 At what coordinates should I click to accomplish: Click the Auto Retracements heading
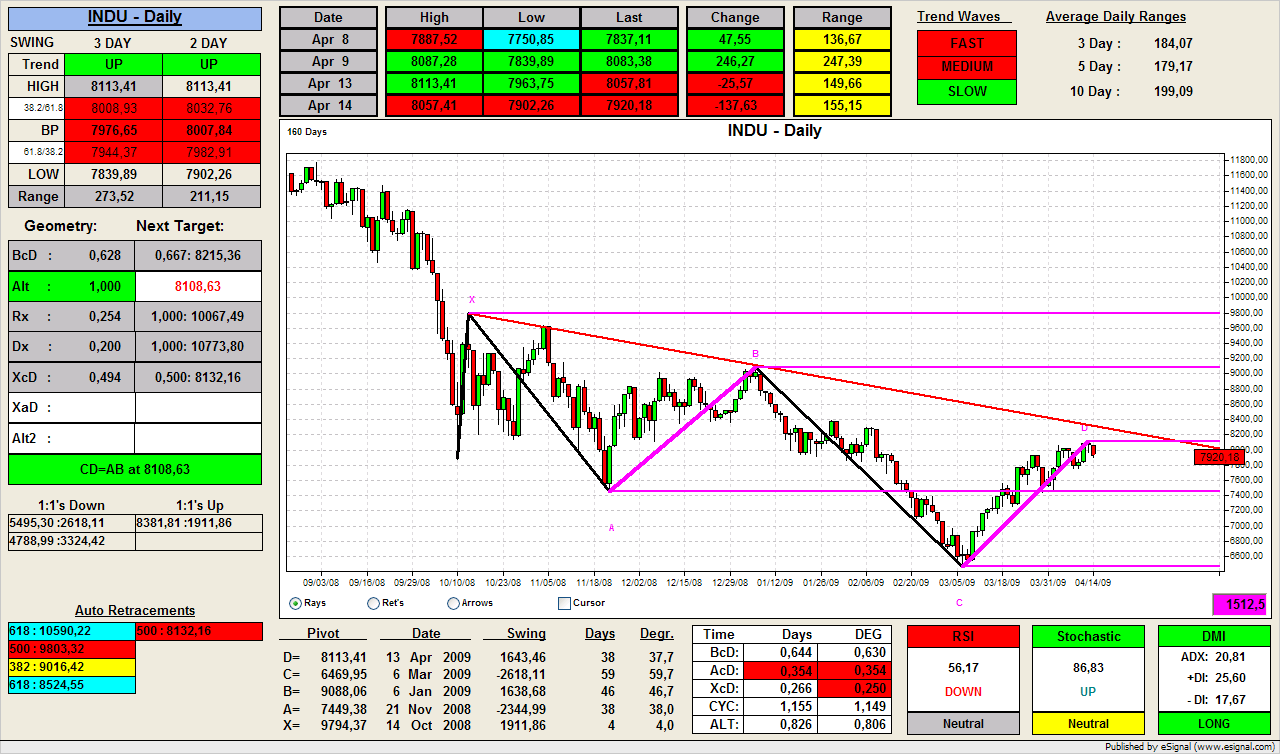tap(135, 610)
